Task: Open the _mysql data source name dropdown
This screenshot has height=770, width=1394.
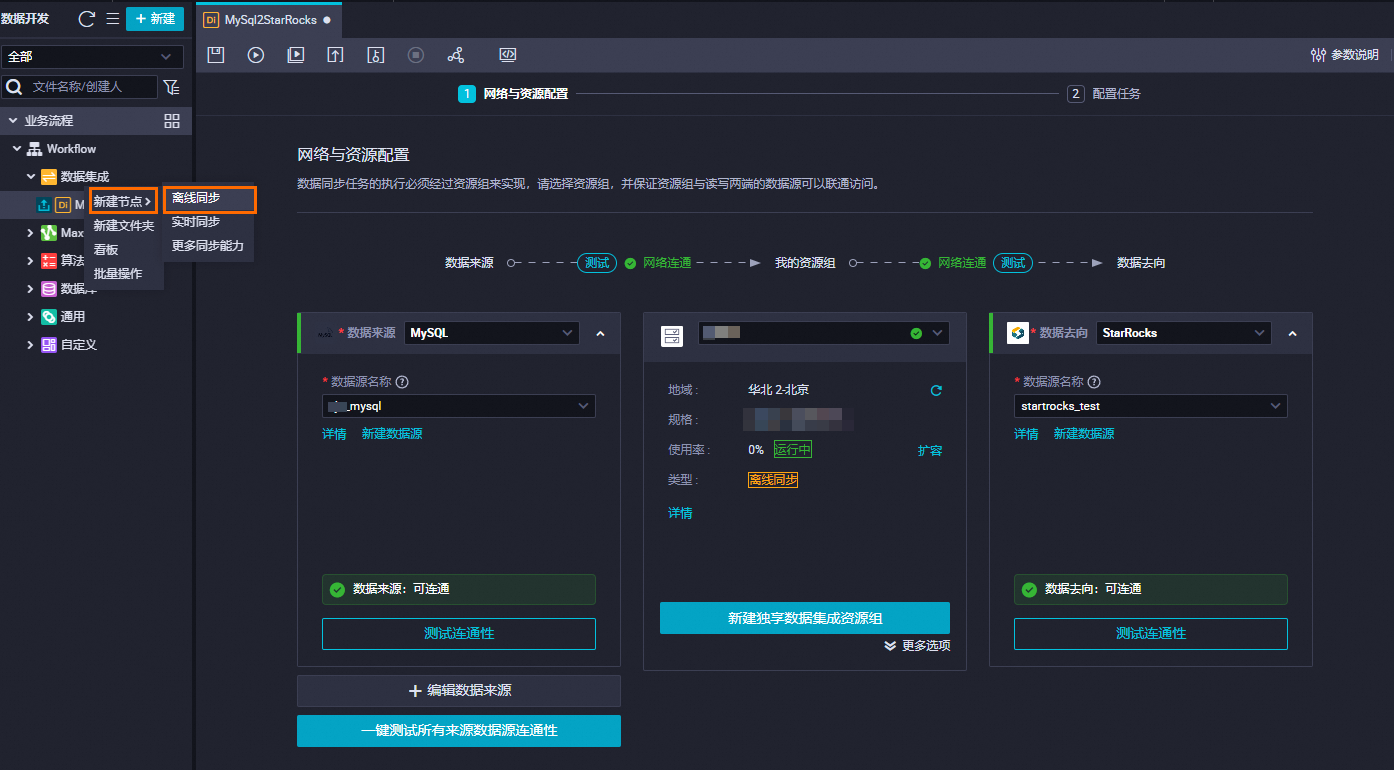Action: [x=459, y=406]
